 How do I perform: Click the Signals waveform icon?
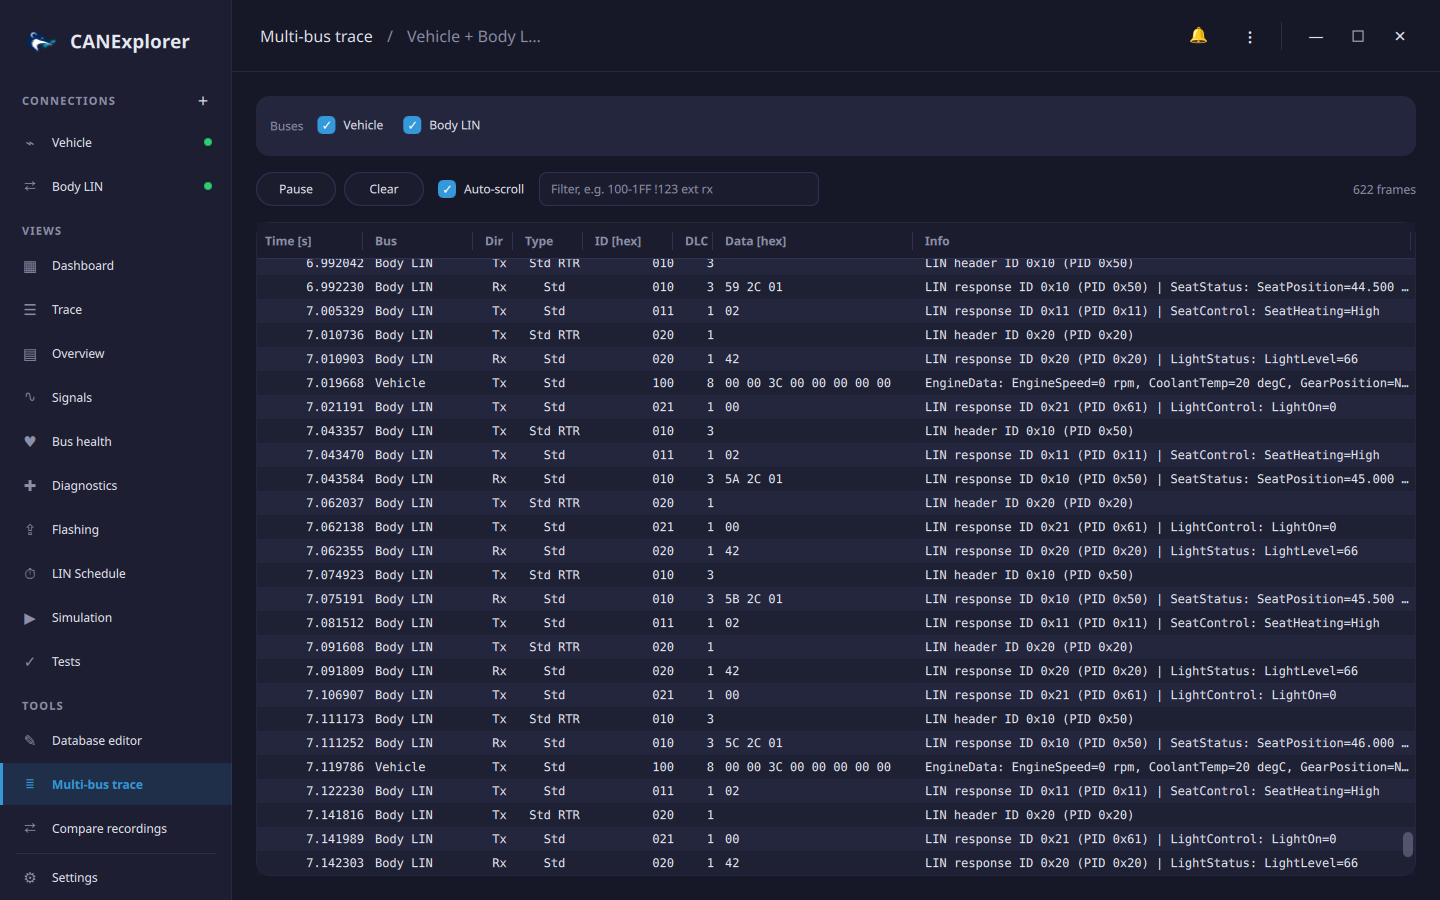[x=30, y=398]
